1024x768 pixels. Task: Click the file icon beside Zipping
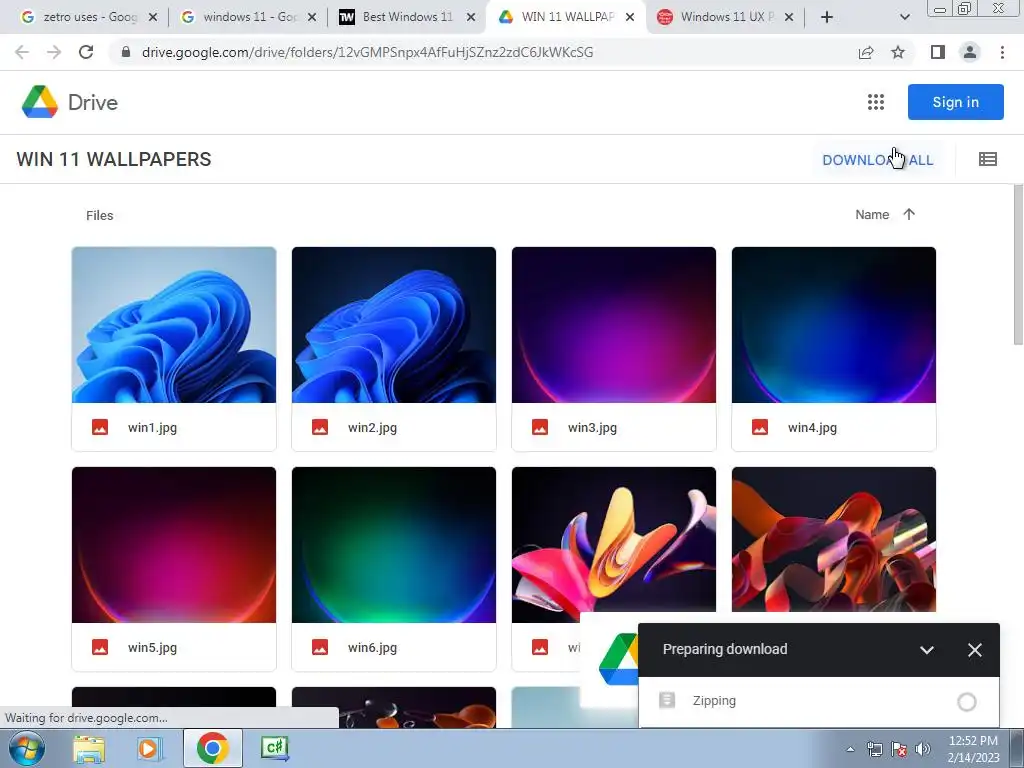(x=667, y=701)
